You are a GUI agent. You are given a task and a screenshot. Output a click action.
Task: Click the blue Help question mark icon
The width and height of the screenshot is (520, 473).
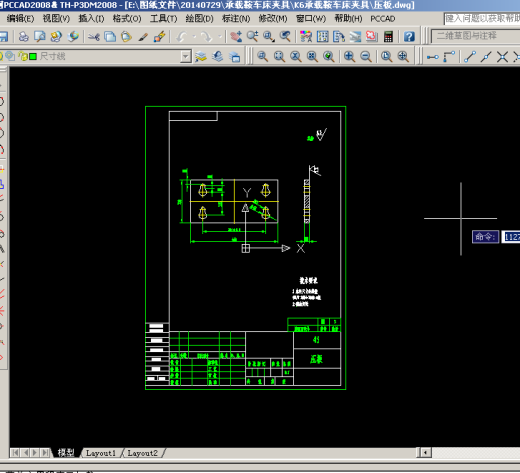click(409, 36)
